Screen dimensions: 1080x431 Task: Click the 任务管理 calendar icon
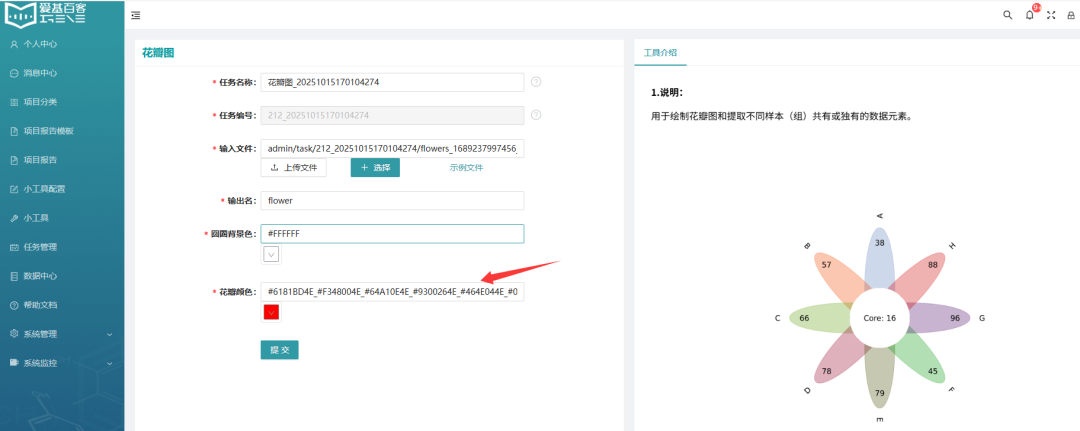[14, 247]
